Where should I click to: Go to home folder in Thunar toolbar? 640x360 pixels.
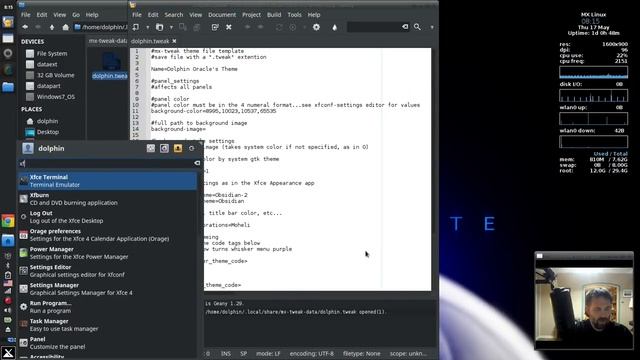[x=65, y=27]
